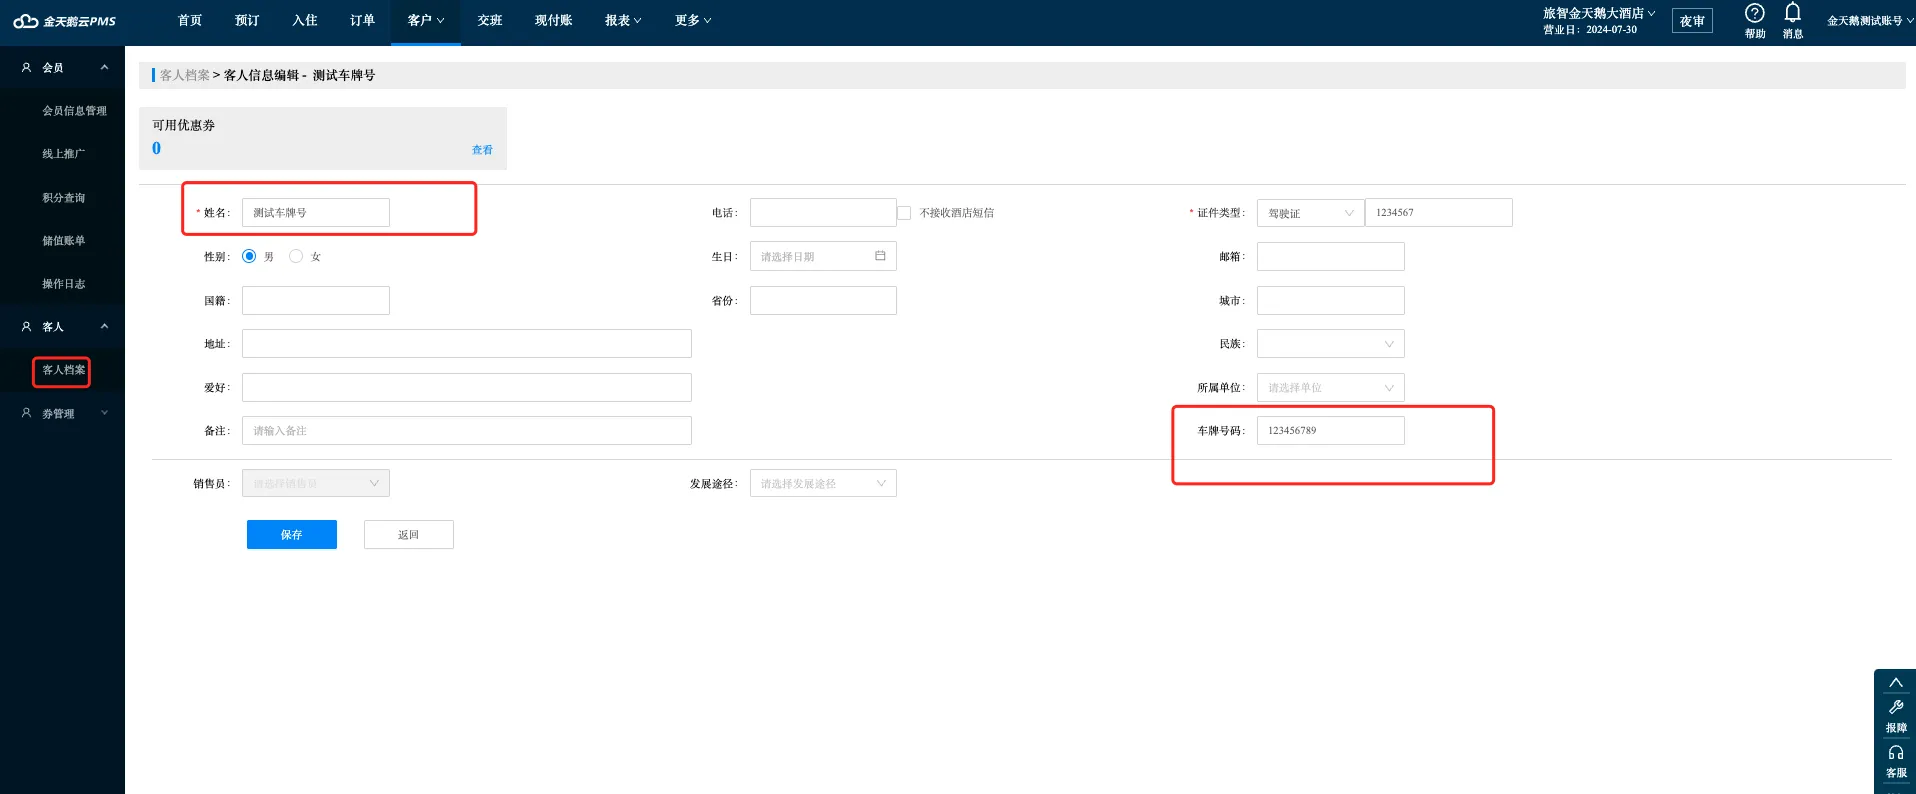The width and height of the screenshot is (1916, 794).
Task: Open the 发展途径 dropdown
Action: [x=823, y=483]
